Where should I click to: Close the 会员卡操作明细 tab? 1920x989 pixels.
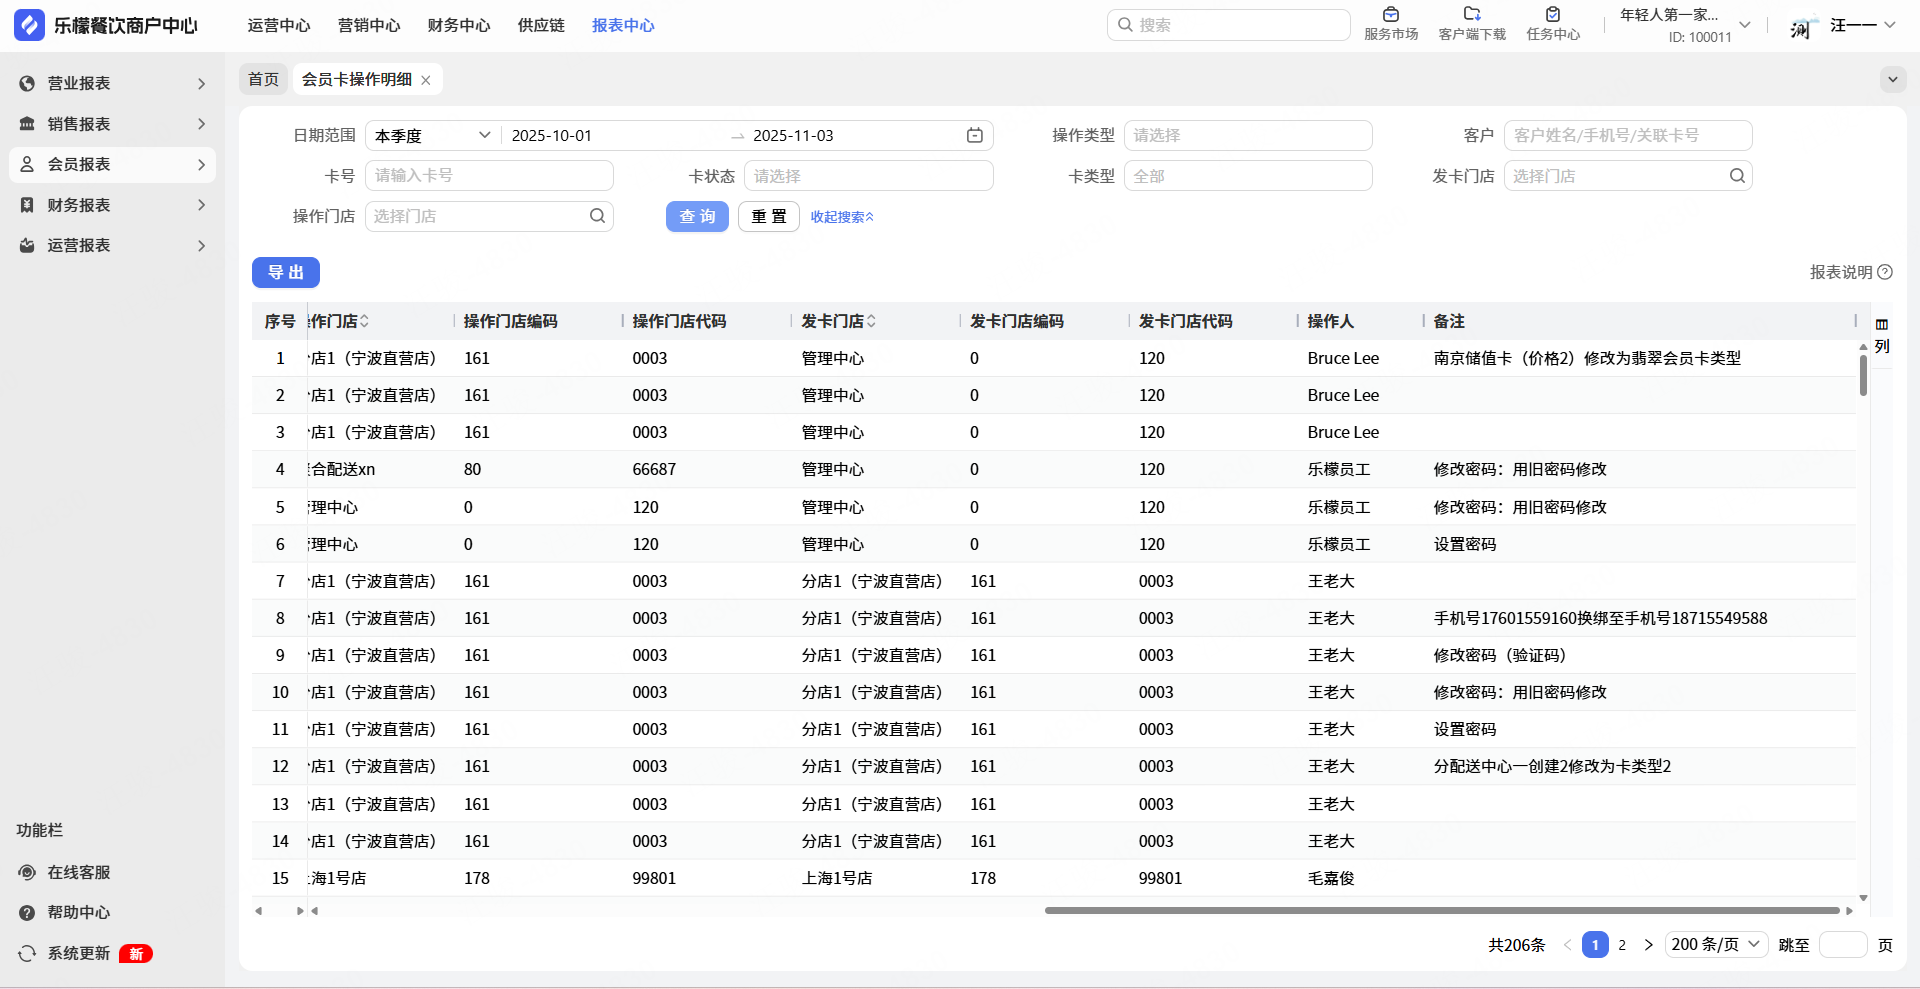point(426,80)
